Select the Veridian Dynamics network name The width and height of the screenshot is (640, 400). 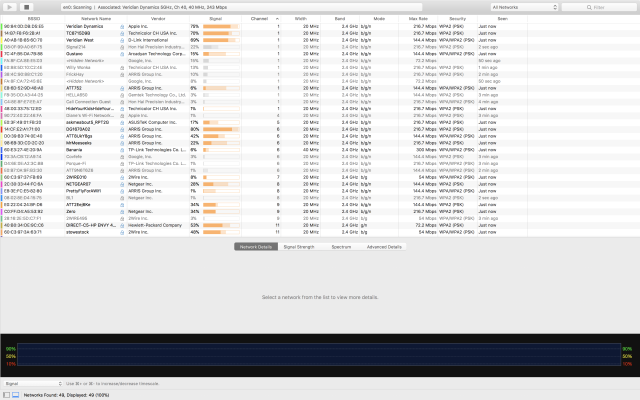click(84, 27)
